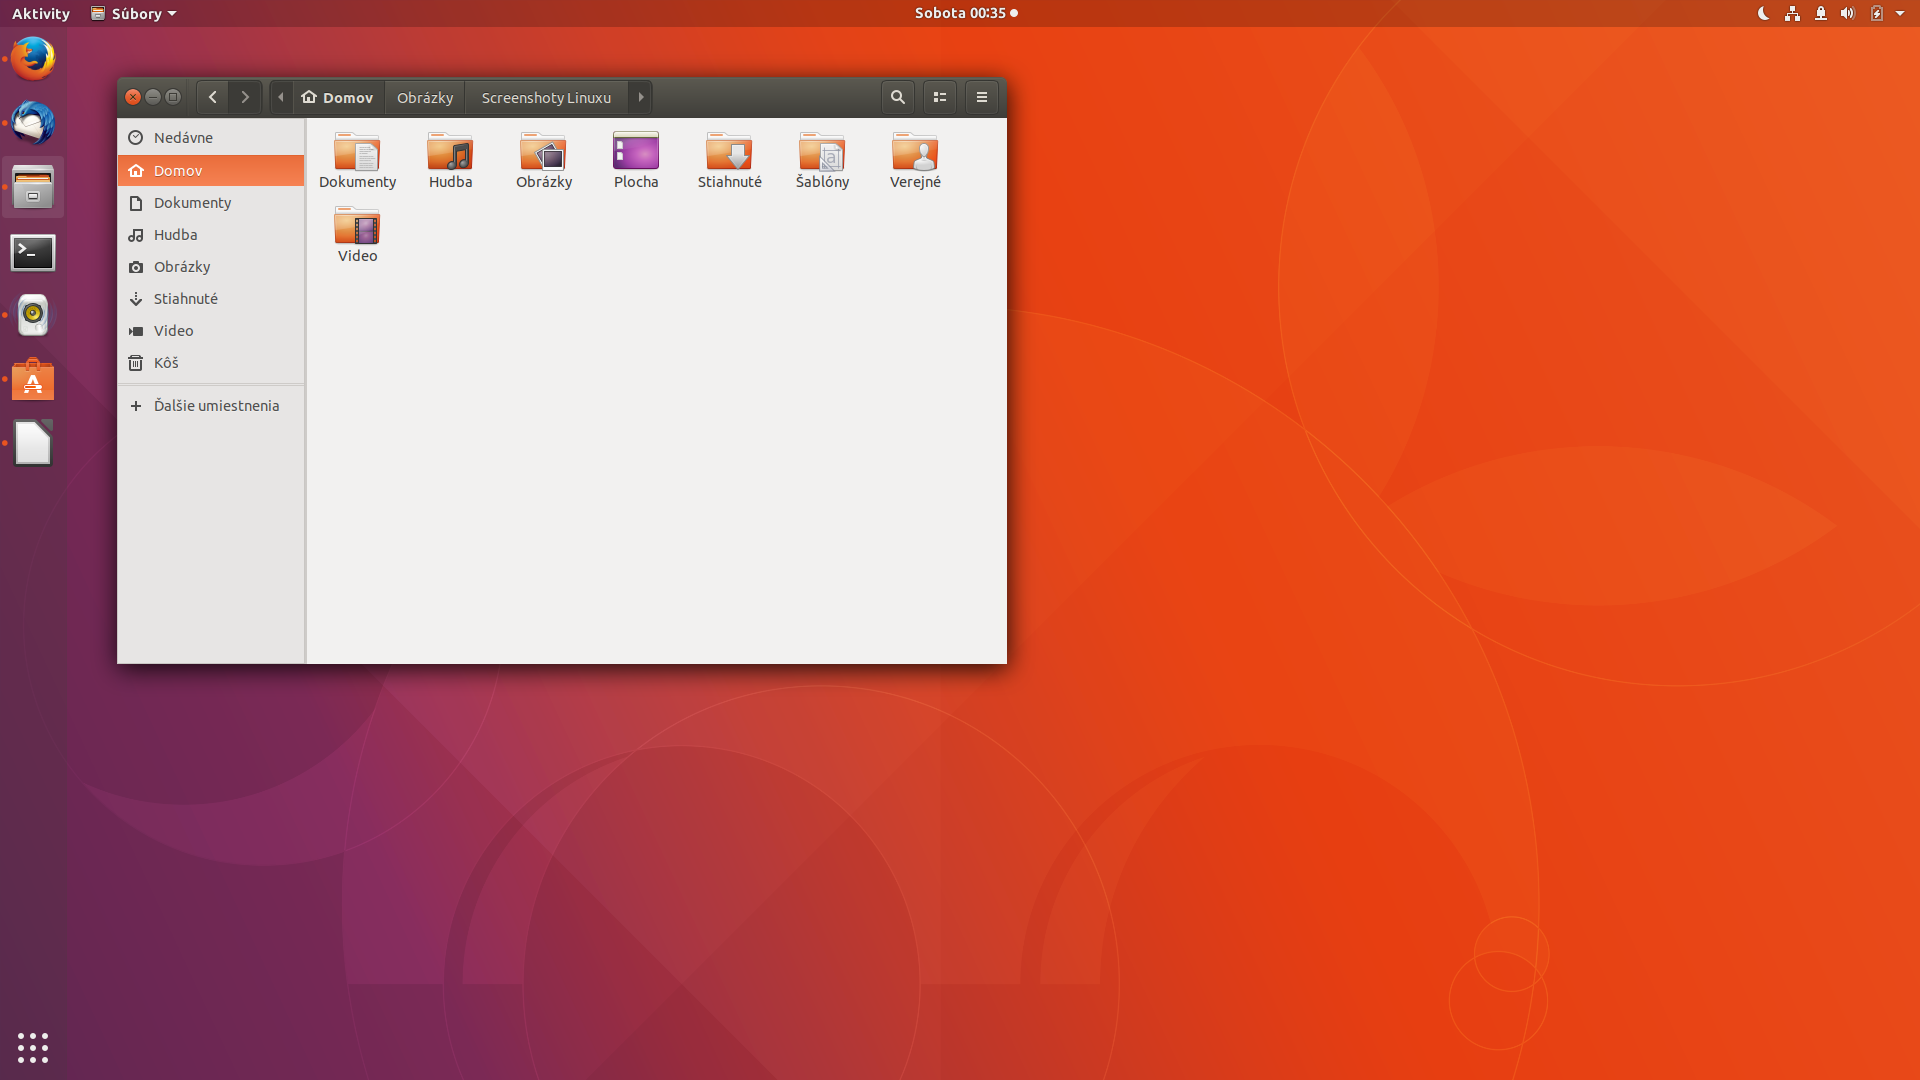Select Obrázky in the sidebar

pyautogui.click(x=211, y=267)
